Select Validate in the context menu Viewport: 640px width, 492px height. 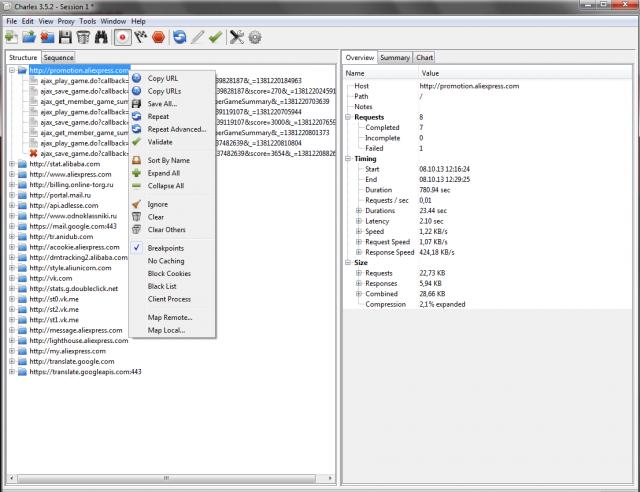(172, 142)
